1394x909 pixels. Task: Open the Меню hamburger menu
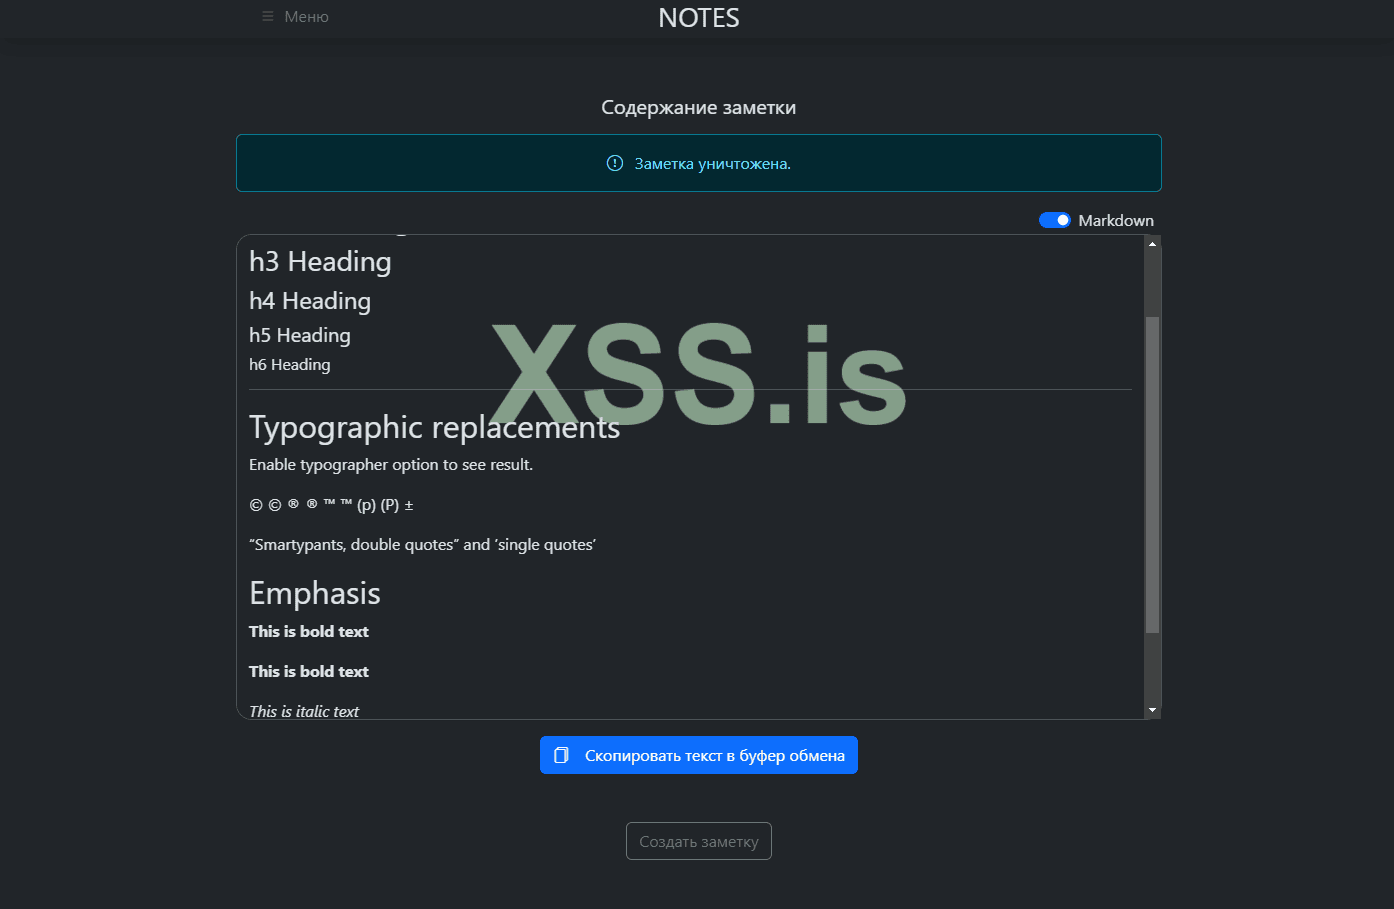(295, 17)
